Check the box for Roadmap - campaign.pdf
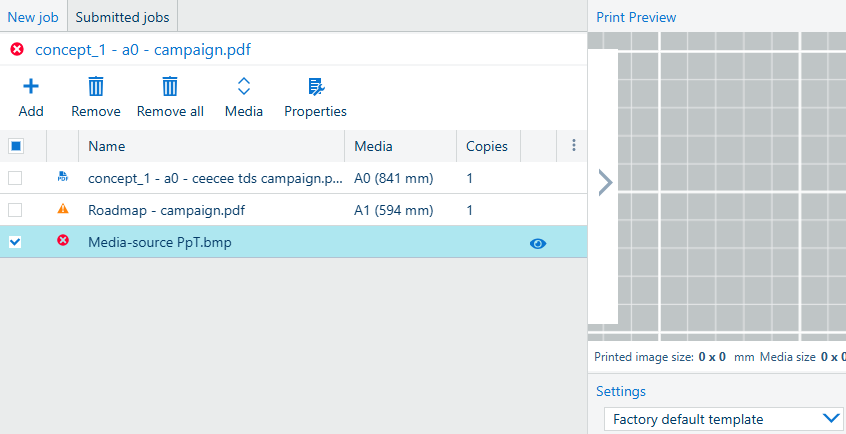The width and height of the screenshot is (846, 434). point(15,209)
